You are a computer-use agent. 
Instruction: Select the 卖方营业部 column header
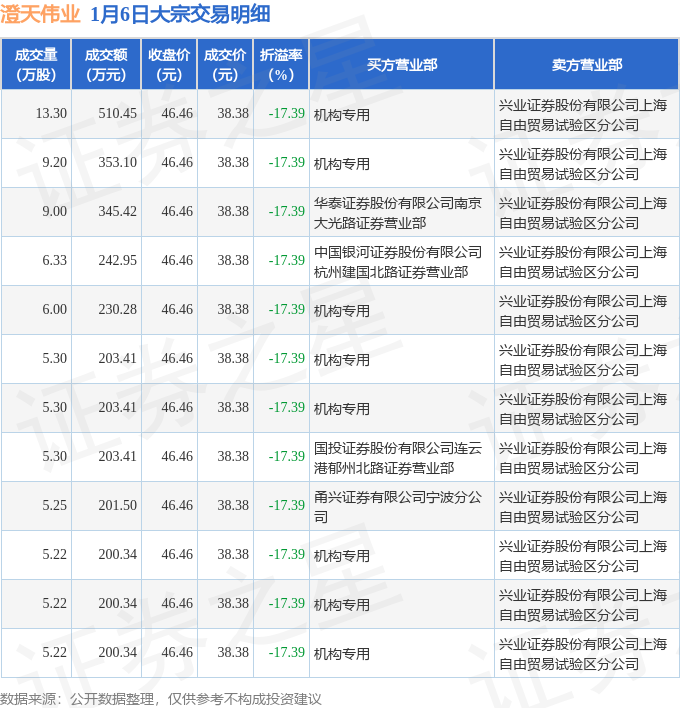coord(587,65)
